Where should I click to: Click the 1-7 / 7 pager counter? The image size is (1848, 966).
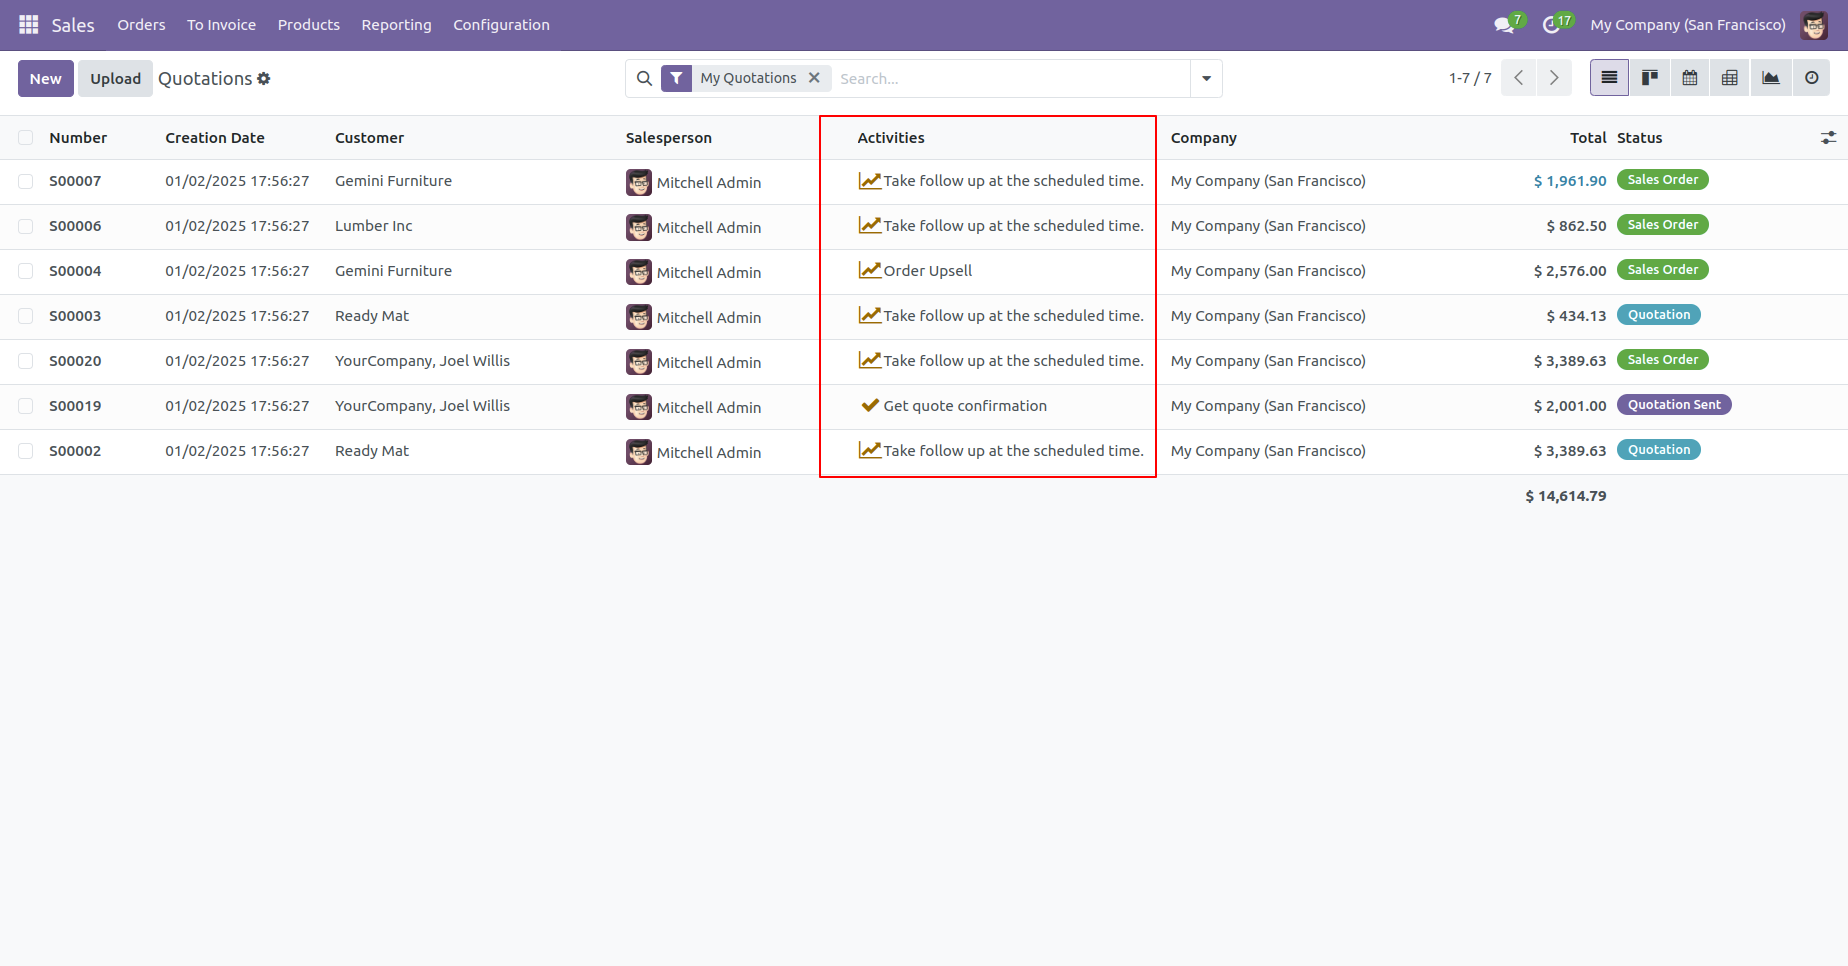point(1470,78)
